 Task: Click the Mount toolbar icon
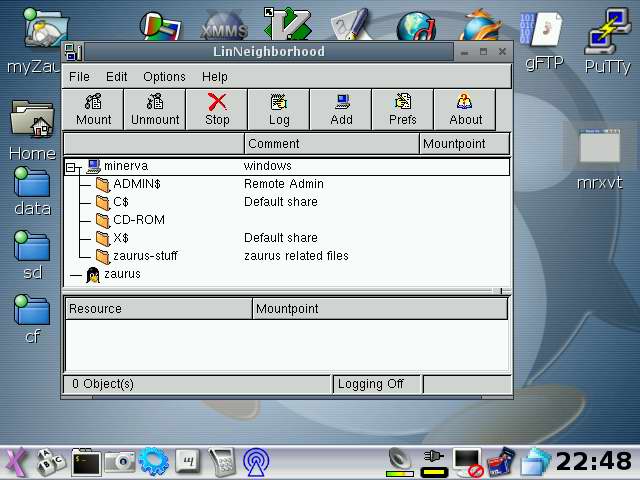94,109
